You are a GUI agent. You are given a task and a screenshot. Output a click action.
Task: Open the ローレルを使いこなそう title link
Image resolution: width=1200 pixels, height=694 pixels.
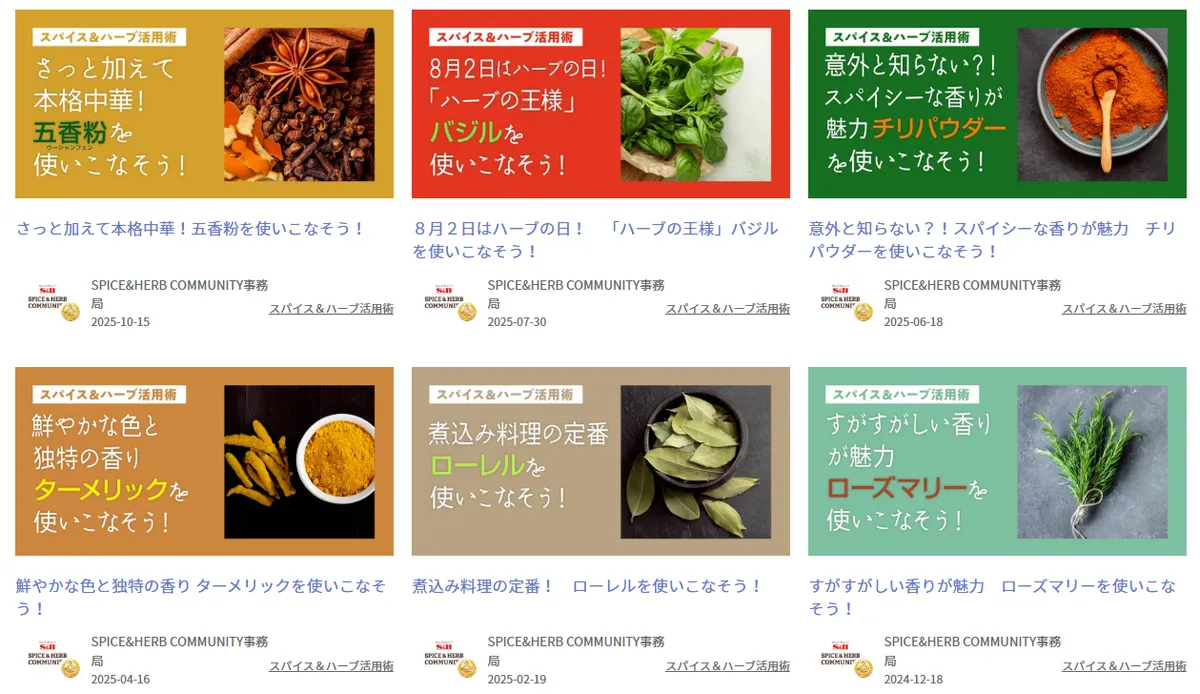pos(588,586)
